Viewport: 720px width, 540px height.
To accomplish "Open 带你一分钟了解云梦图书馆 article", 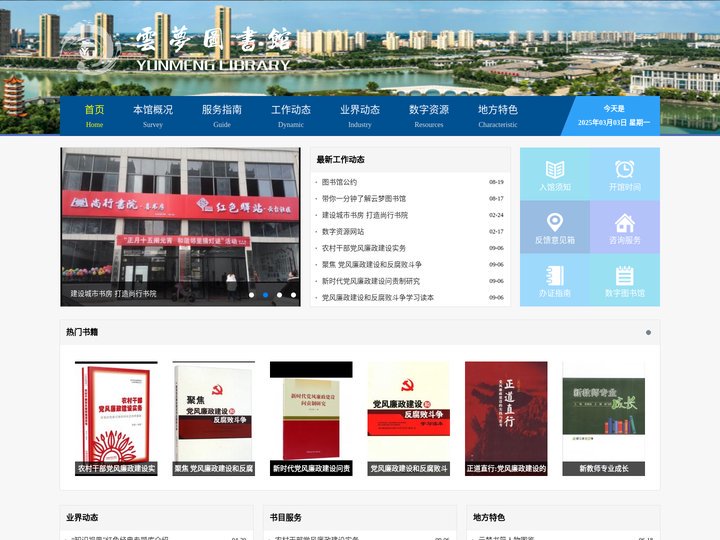I will tap(364, 199).
